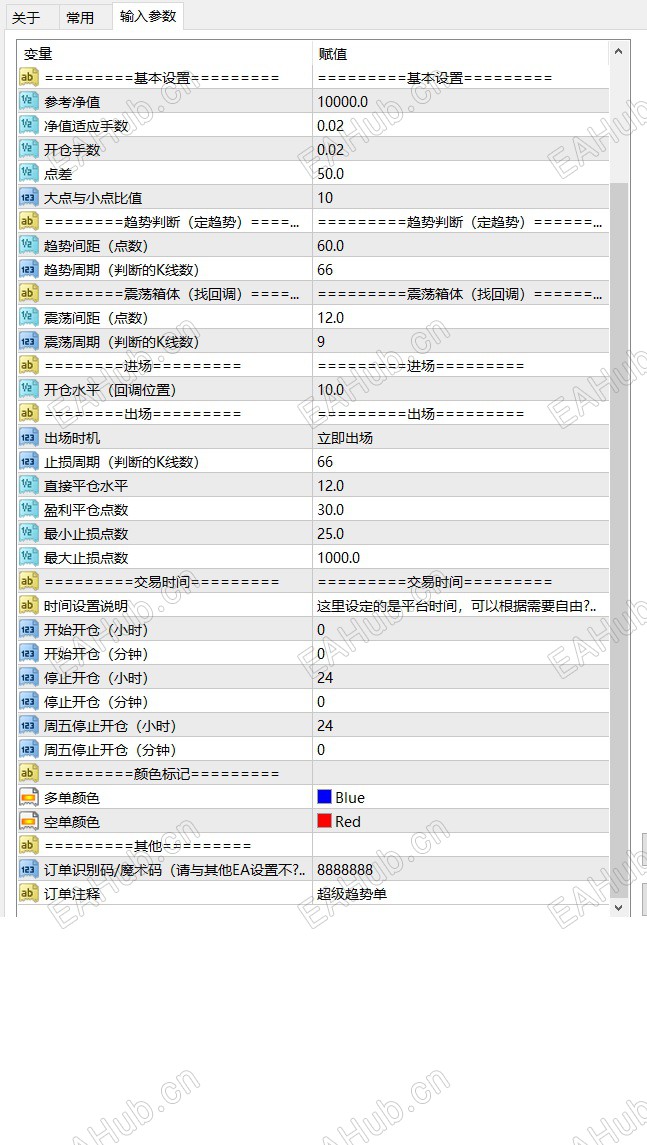647x1145 pixels.
Task: Click the string icon beside 时间设置说明
Action: click(x=28, y=605)
